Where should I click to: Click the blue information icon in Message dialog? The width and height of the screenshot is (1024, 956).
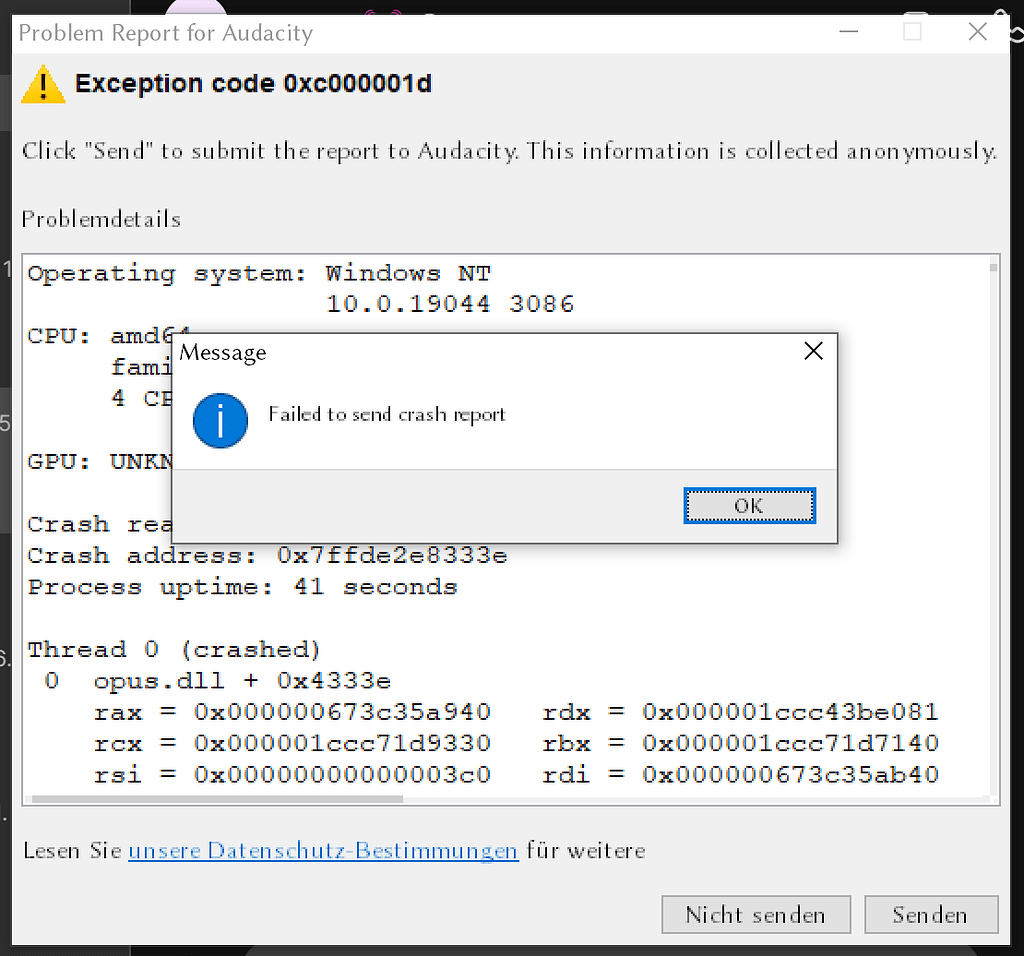pos(220,421)
